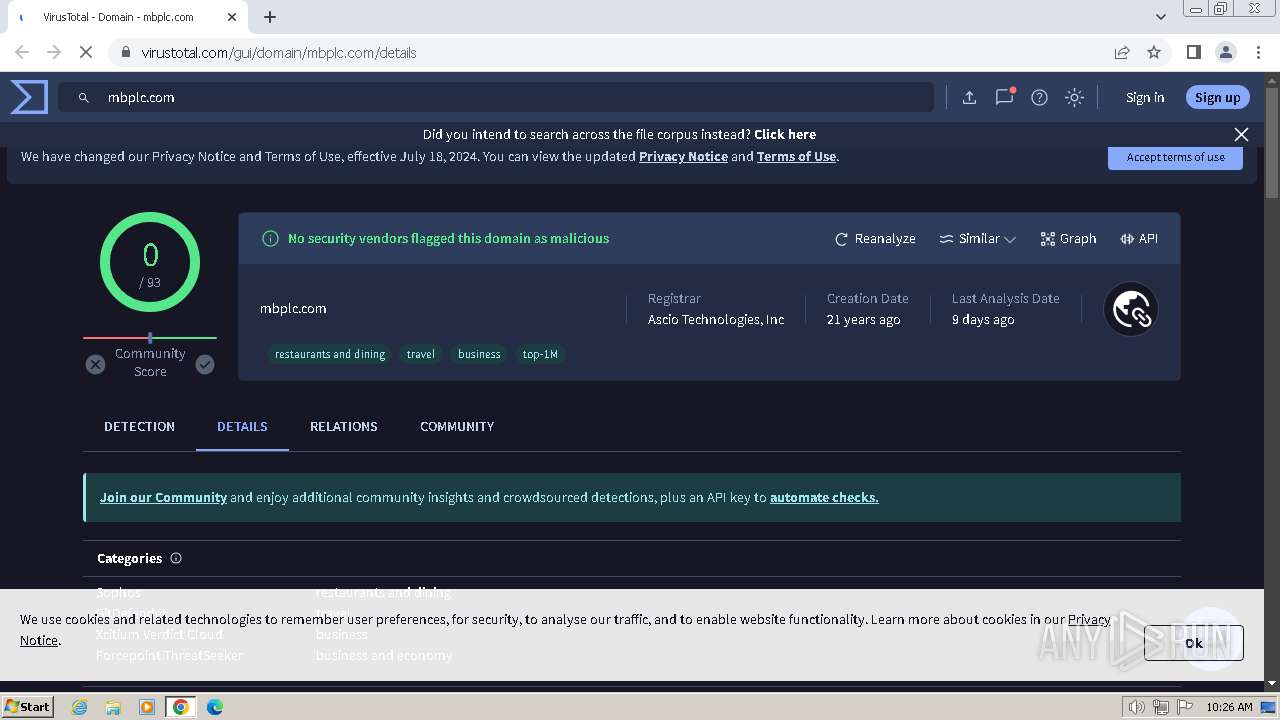Image resolution: width=1280 pixels, height=720 pixels.
Task: Click the browser share page icon
Action: tap(1122, 52)
